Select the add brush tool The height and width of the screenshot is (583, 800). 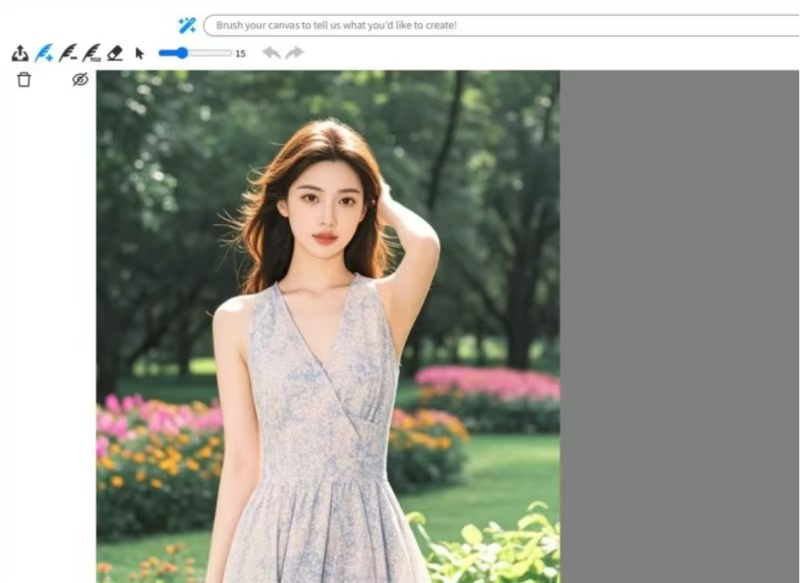click(x=44, y=53)
